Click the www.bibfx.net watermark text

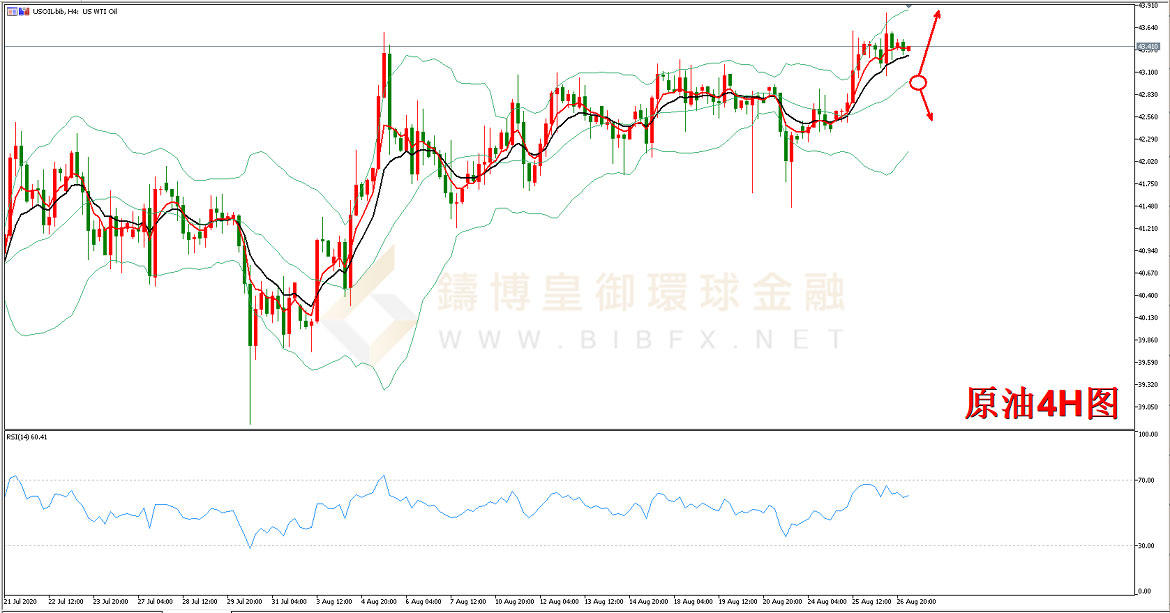coord(640,340)
